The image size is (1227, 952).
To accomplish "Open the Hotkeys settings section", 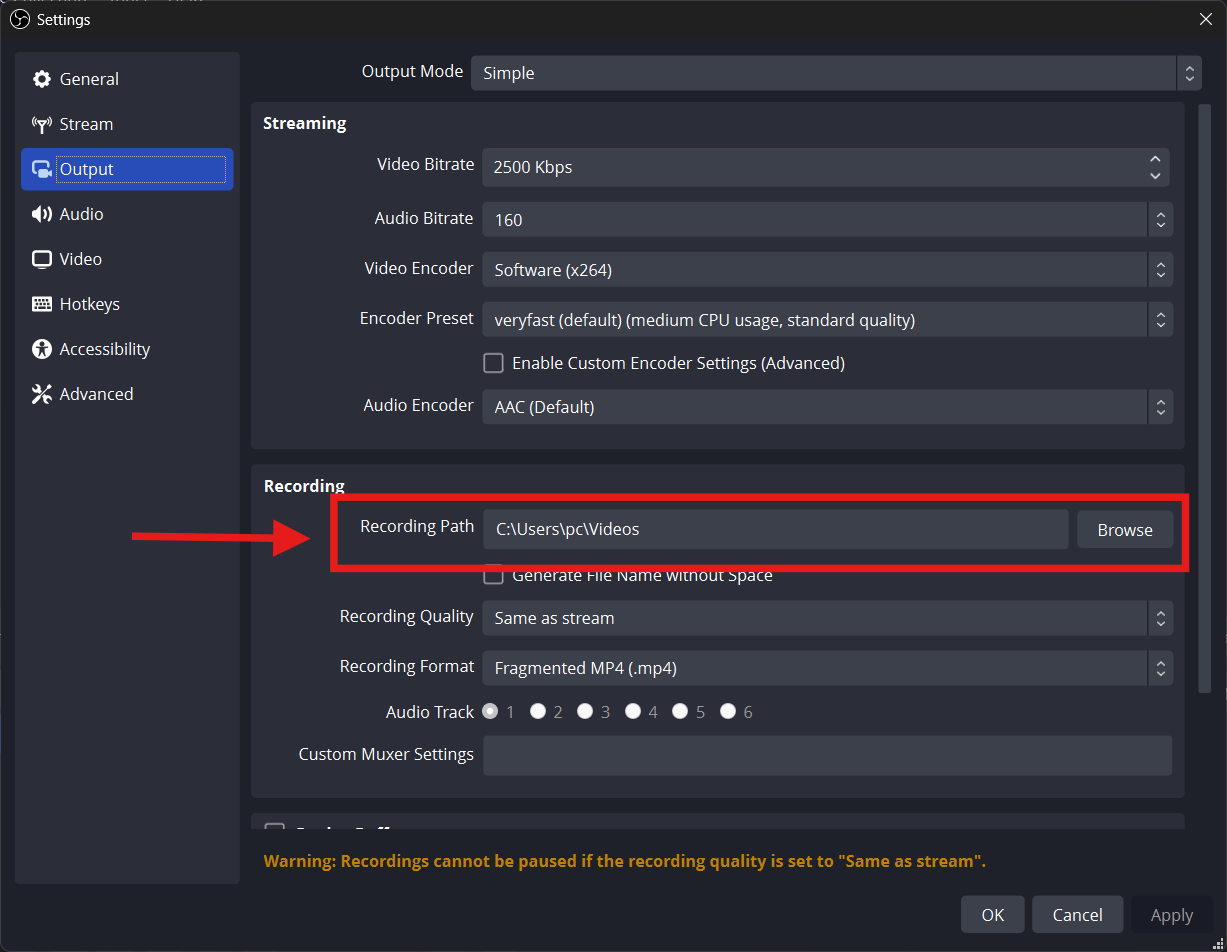I will pyautogui.click(x=89, y=304).
